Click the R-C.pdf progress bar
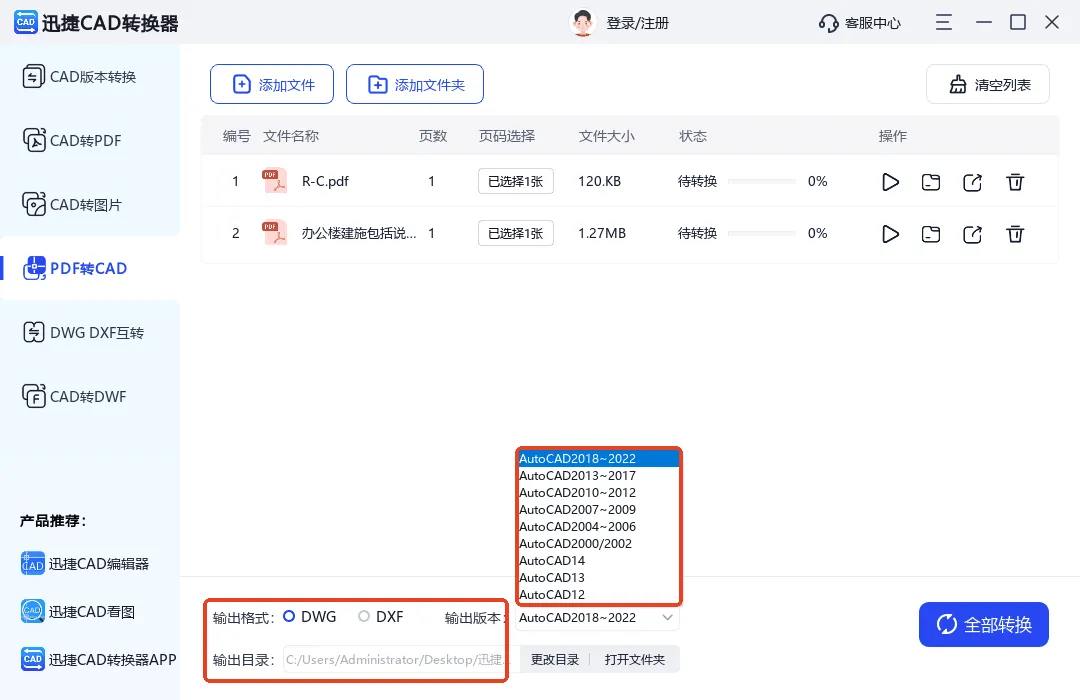 (762, 181)
